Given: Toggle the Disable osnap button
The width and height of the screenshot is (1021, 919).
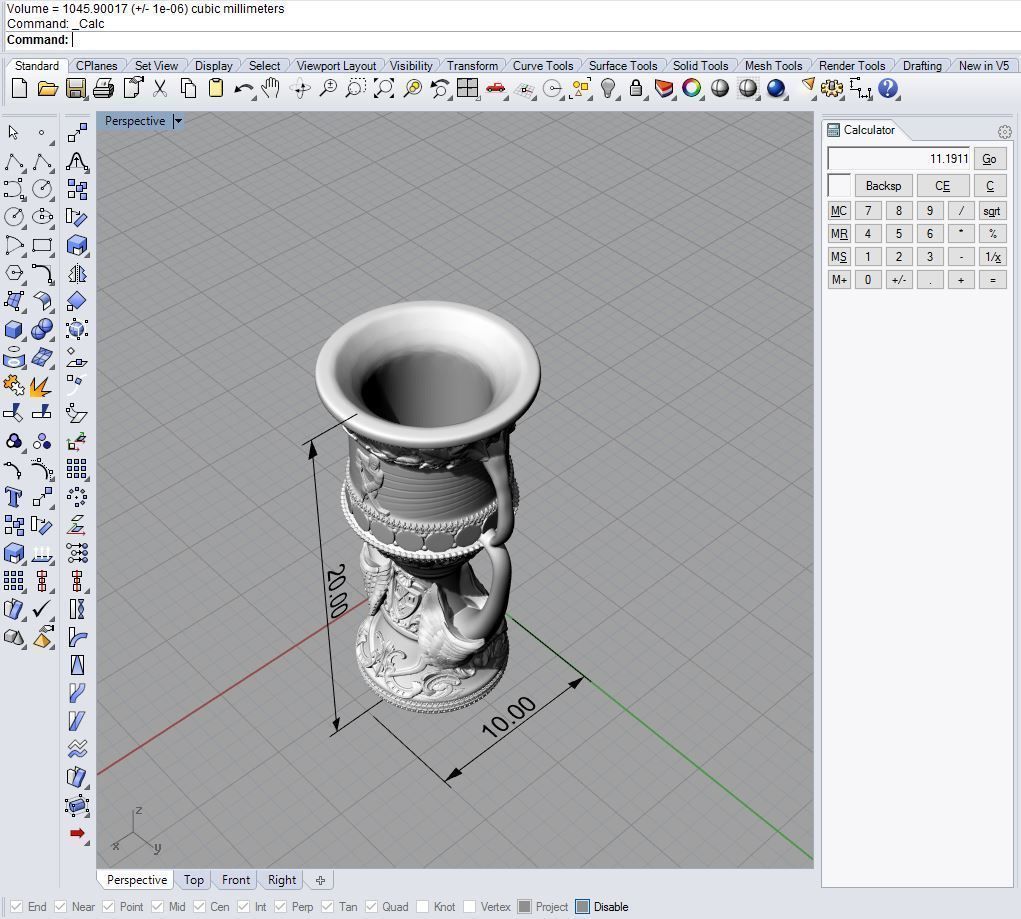Looking at the screenshot, I should click(583, 907).
